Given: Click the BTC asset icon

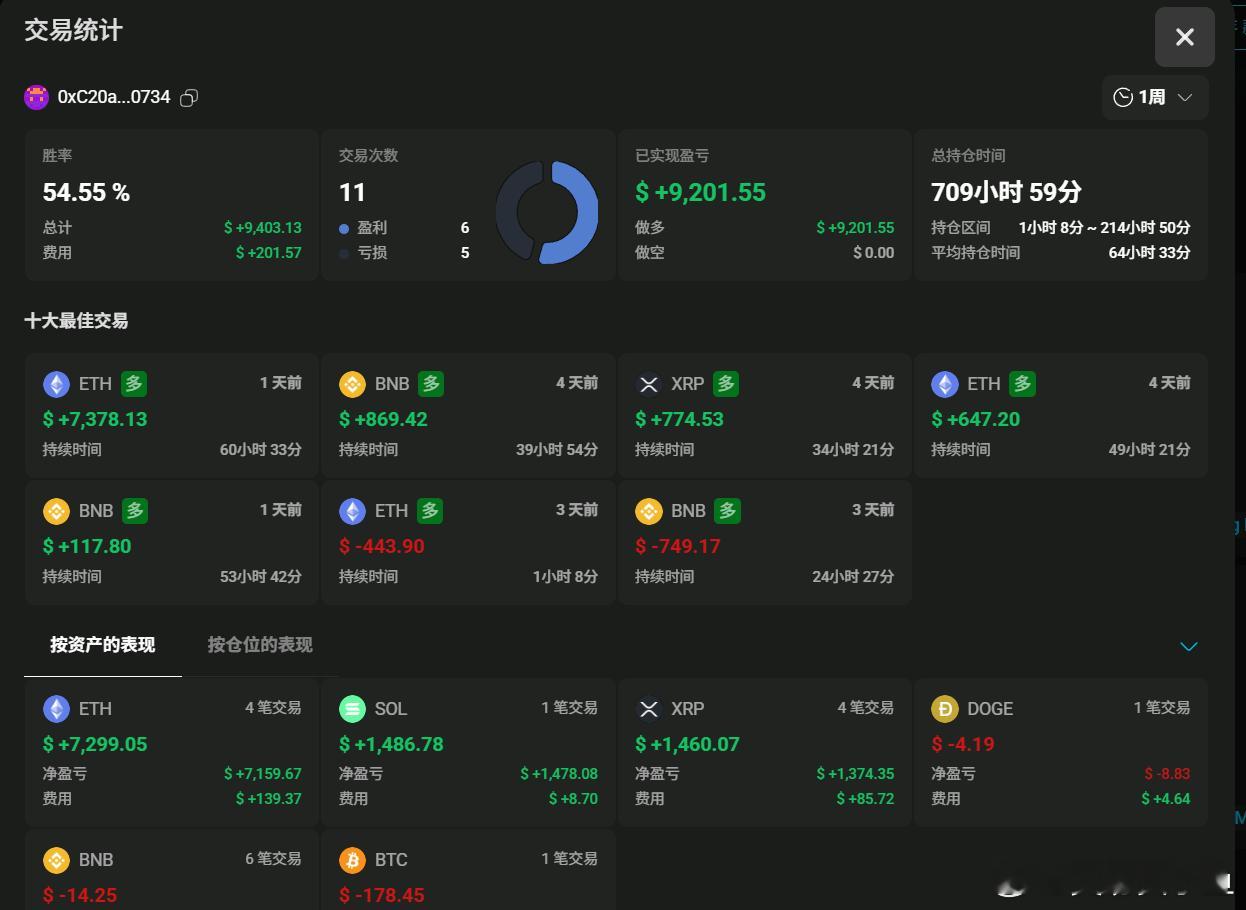Looking at the screenshot, I should 352,860.
